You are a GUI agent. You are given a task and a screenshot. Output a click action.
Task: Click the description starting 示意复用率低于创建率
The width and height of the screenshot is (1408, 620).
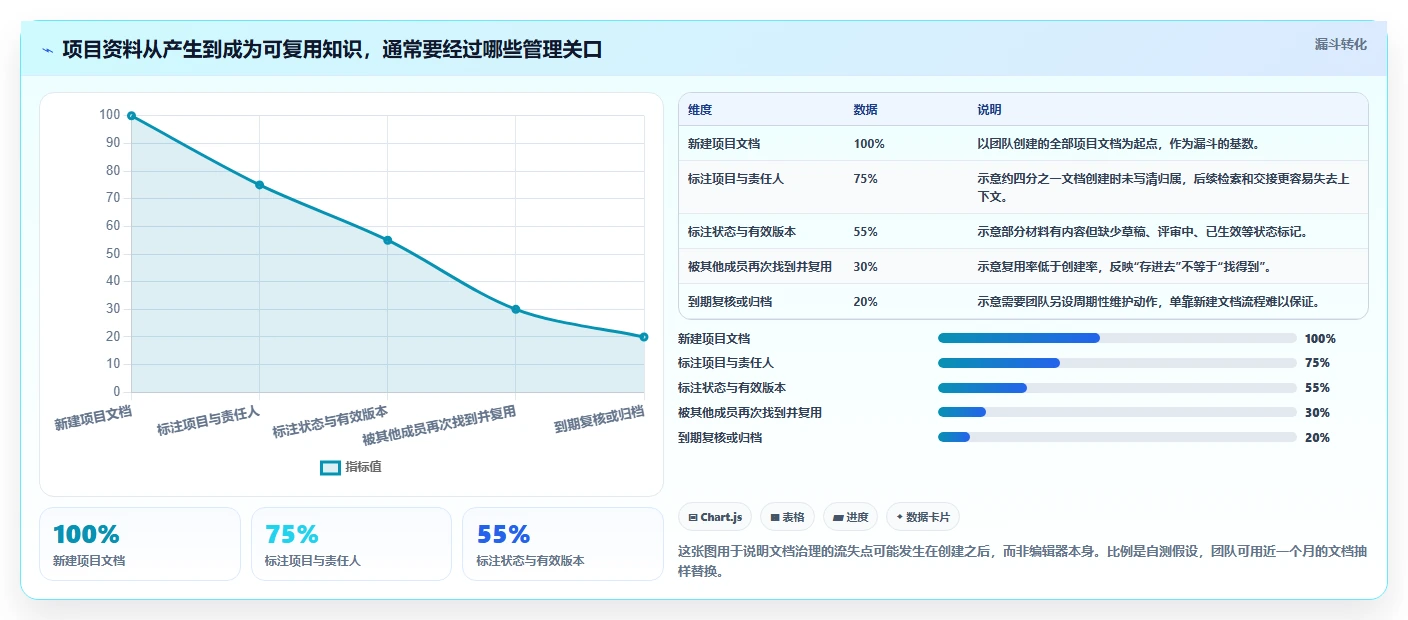[1123, 267]
